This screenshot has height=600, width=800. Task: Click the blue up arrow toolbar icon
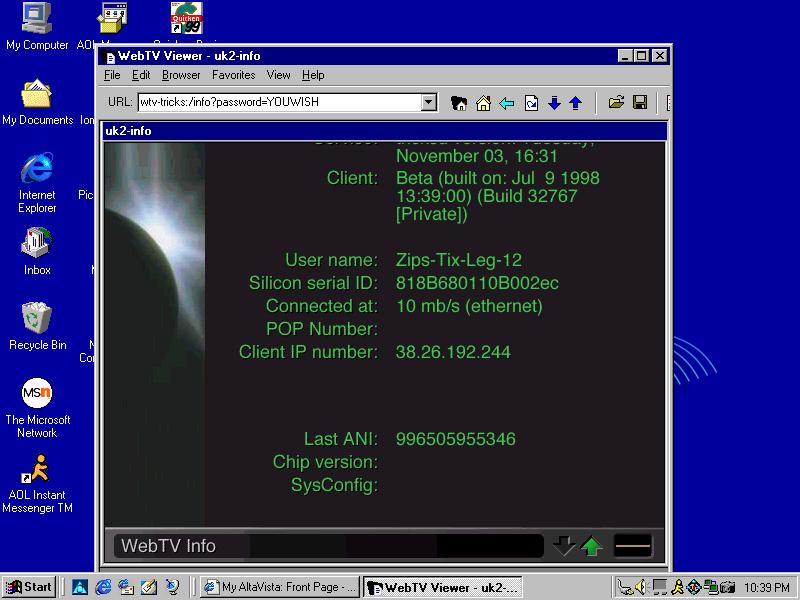point(576,103)
